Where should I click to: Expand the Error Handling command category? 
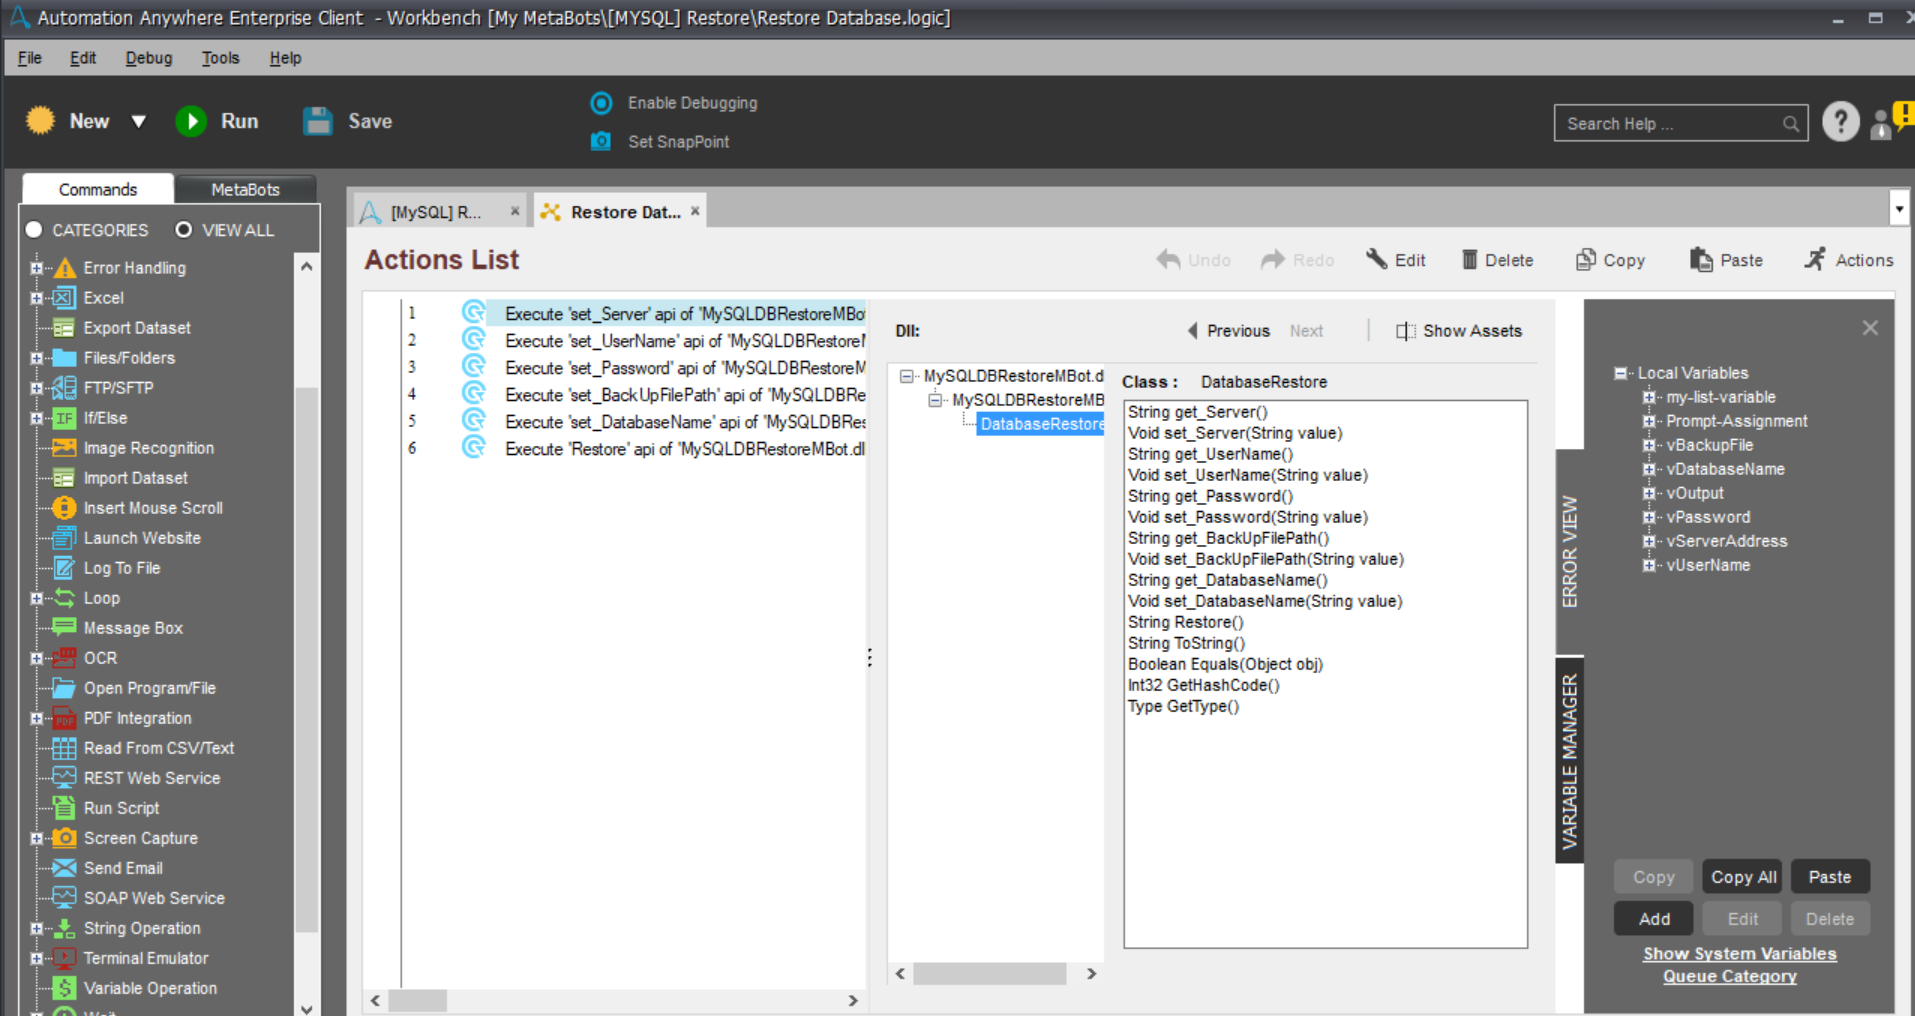coord(37,268)
